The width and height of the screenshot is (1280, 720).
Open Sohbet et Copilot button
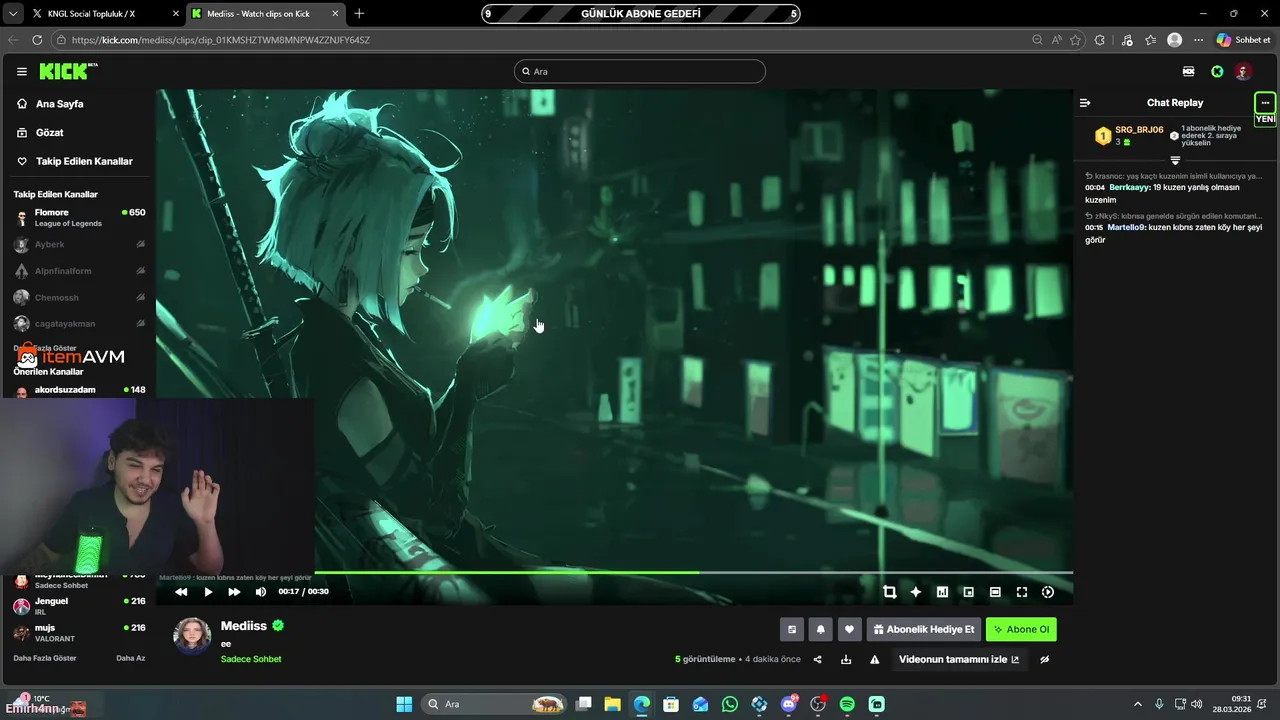pyautogui.click(x=1243, y=40)
